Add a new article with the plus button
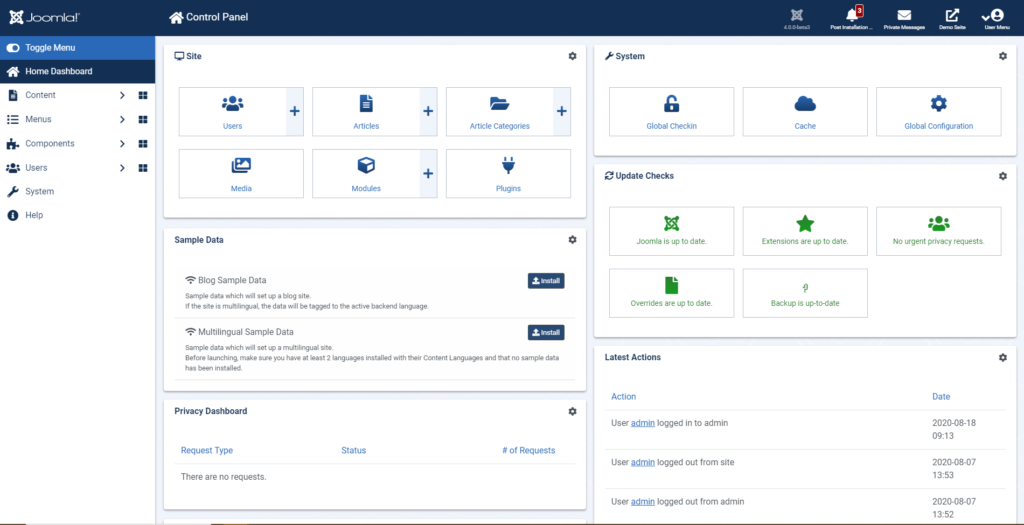 pyautogui.click(x=428, y=112)
